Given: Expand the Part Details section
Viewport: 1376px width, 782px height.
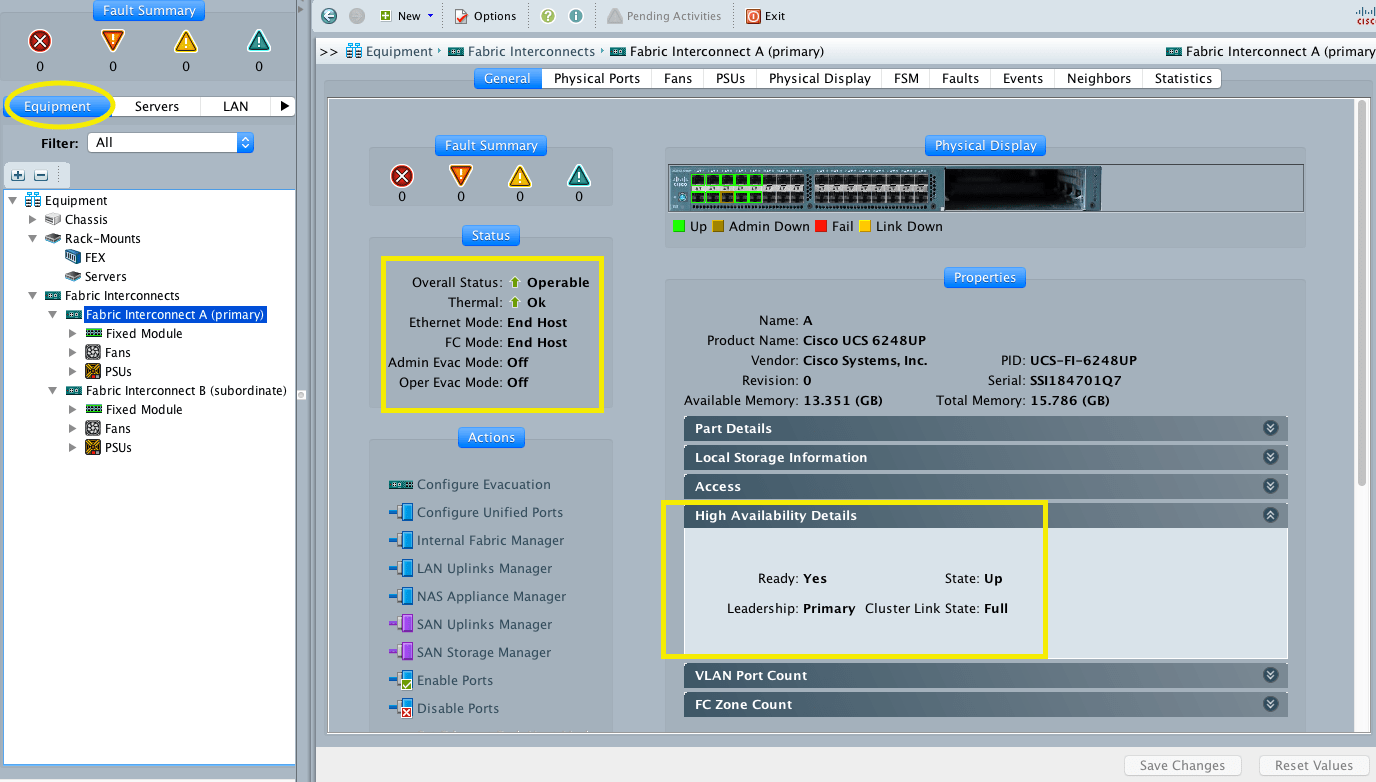Looking at the screenshot, I should 1270,429.
